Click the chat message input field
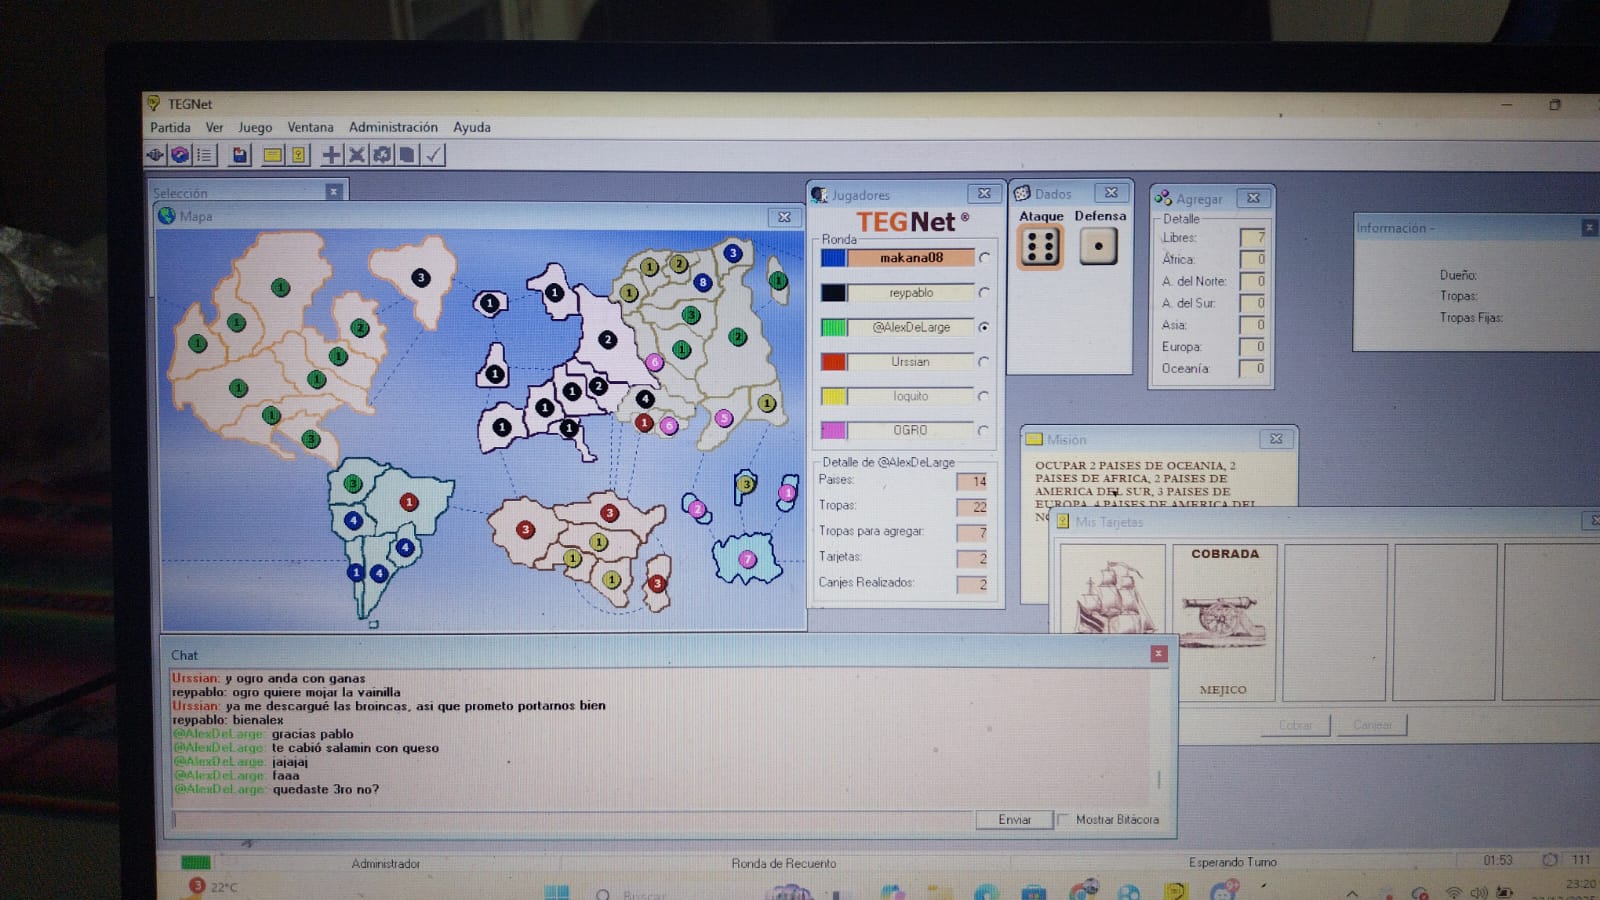 click(x=572, y=820)
